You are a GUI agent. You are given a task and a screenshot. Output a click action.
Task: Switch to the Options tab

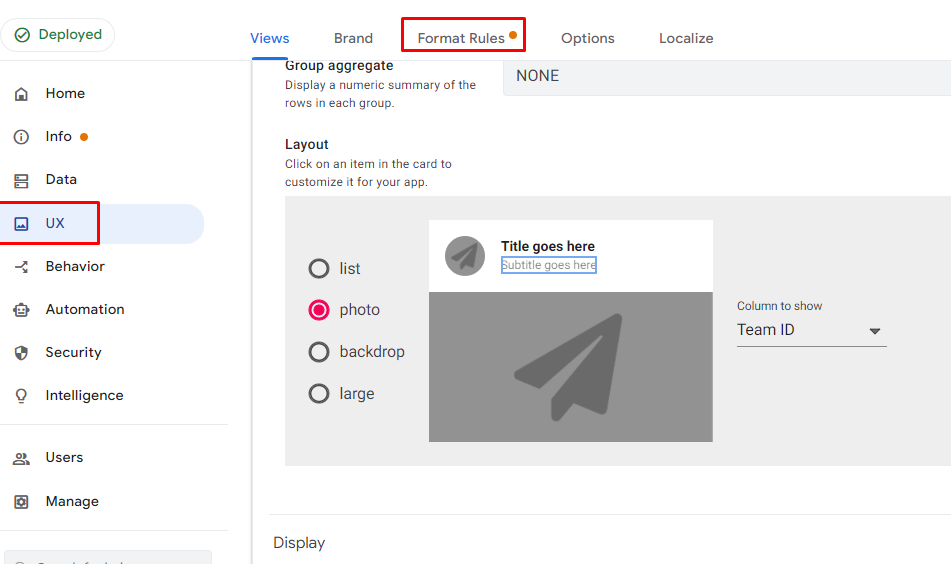(x=588, y=38)
